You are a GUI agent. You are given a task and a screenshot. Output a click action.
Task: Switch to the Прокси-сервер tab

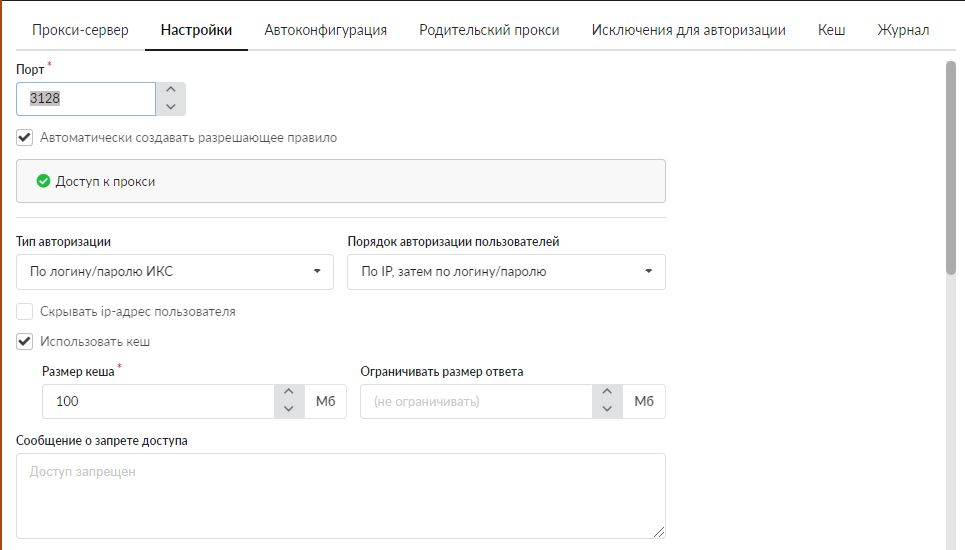click(80, 30)
